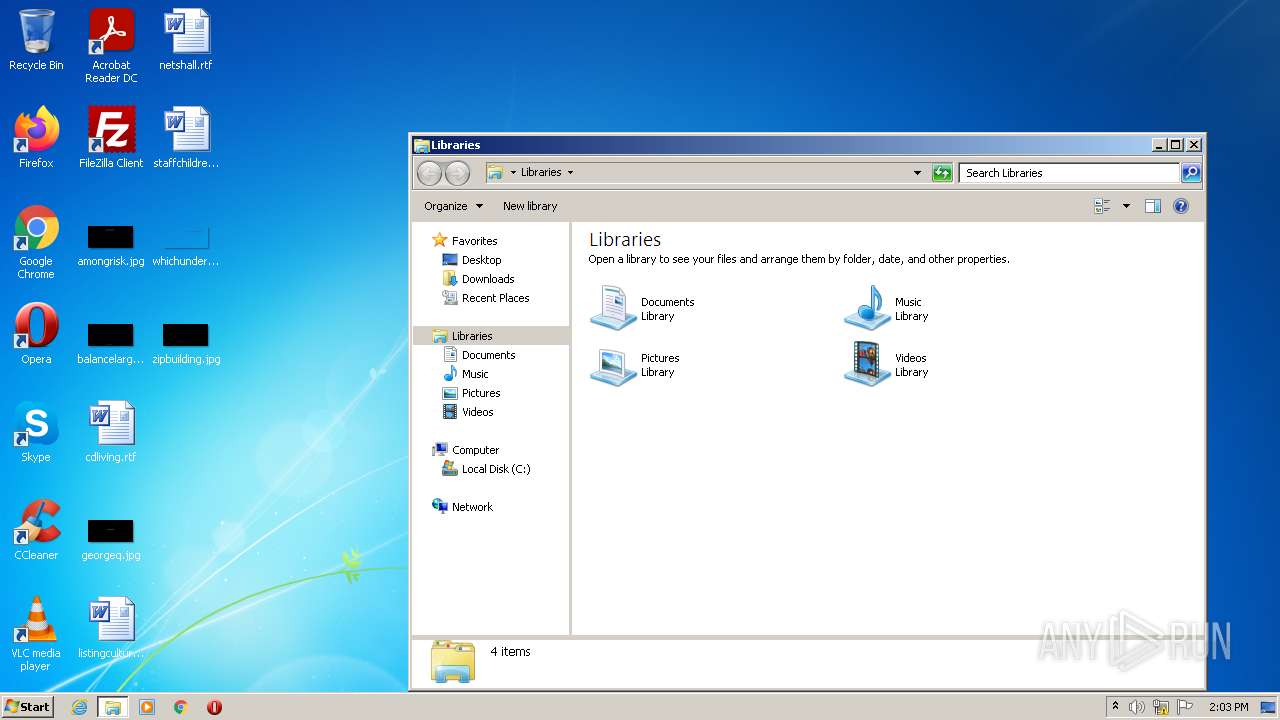Click the search magnifier icon
The height and width of the screenshot is (720, 1280).
(x=1190, y=173)
